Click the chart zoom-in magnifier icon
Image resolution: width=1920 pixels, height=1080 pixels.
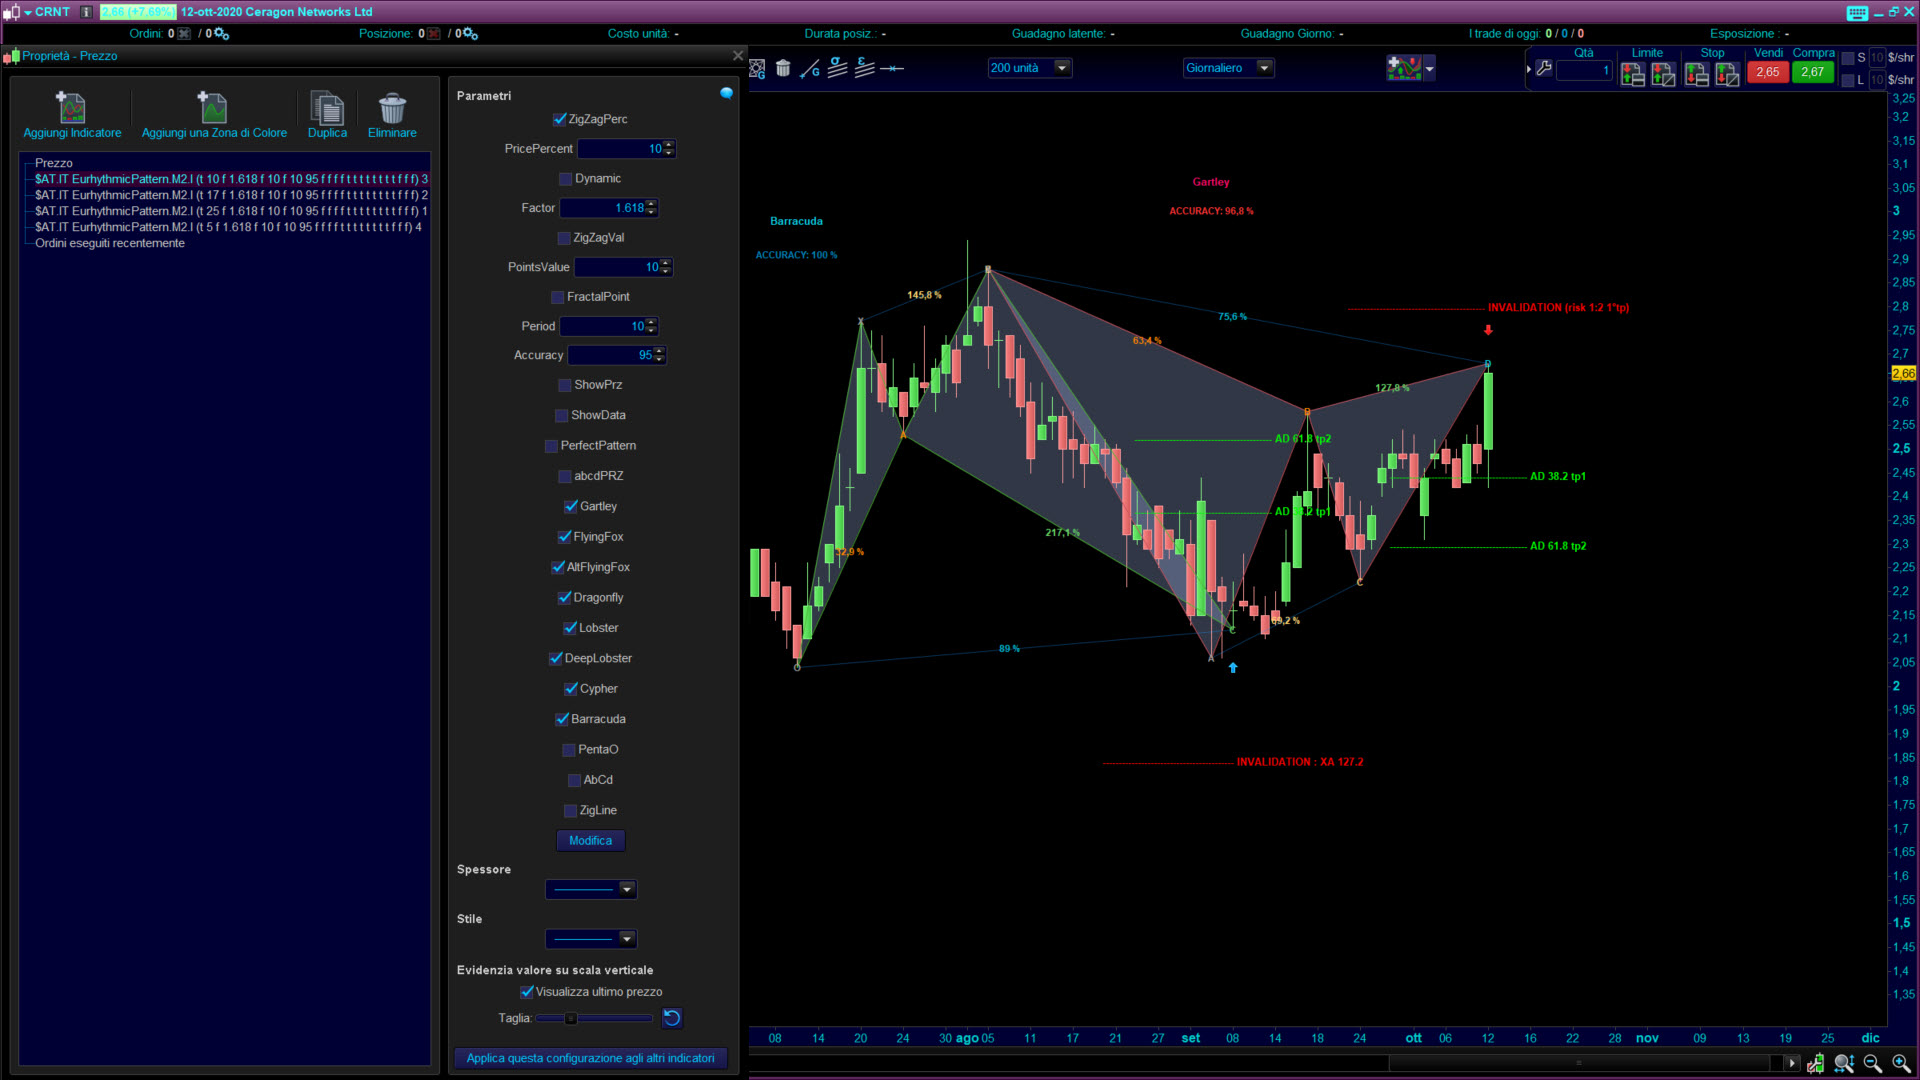1901,1064
